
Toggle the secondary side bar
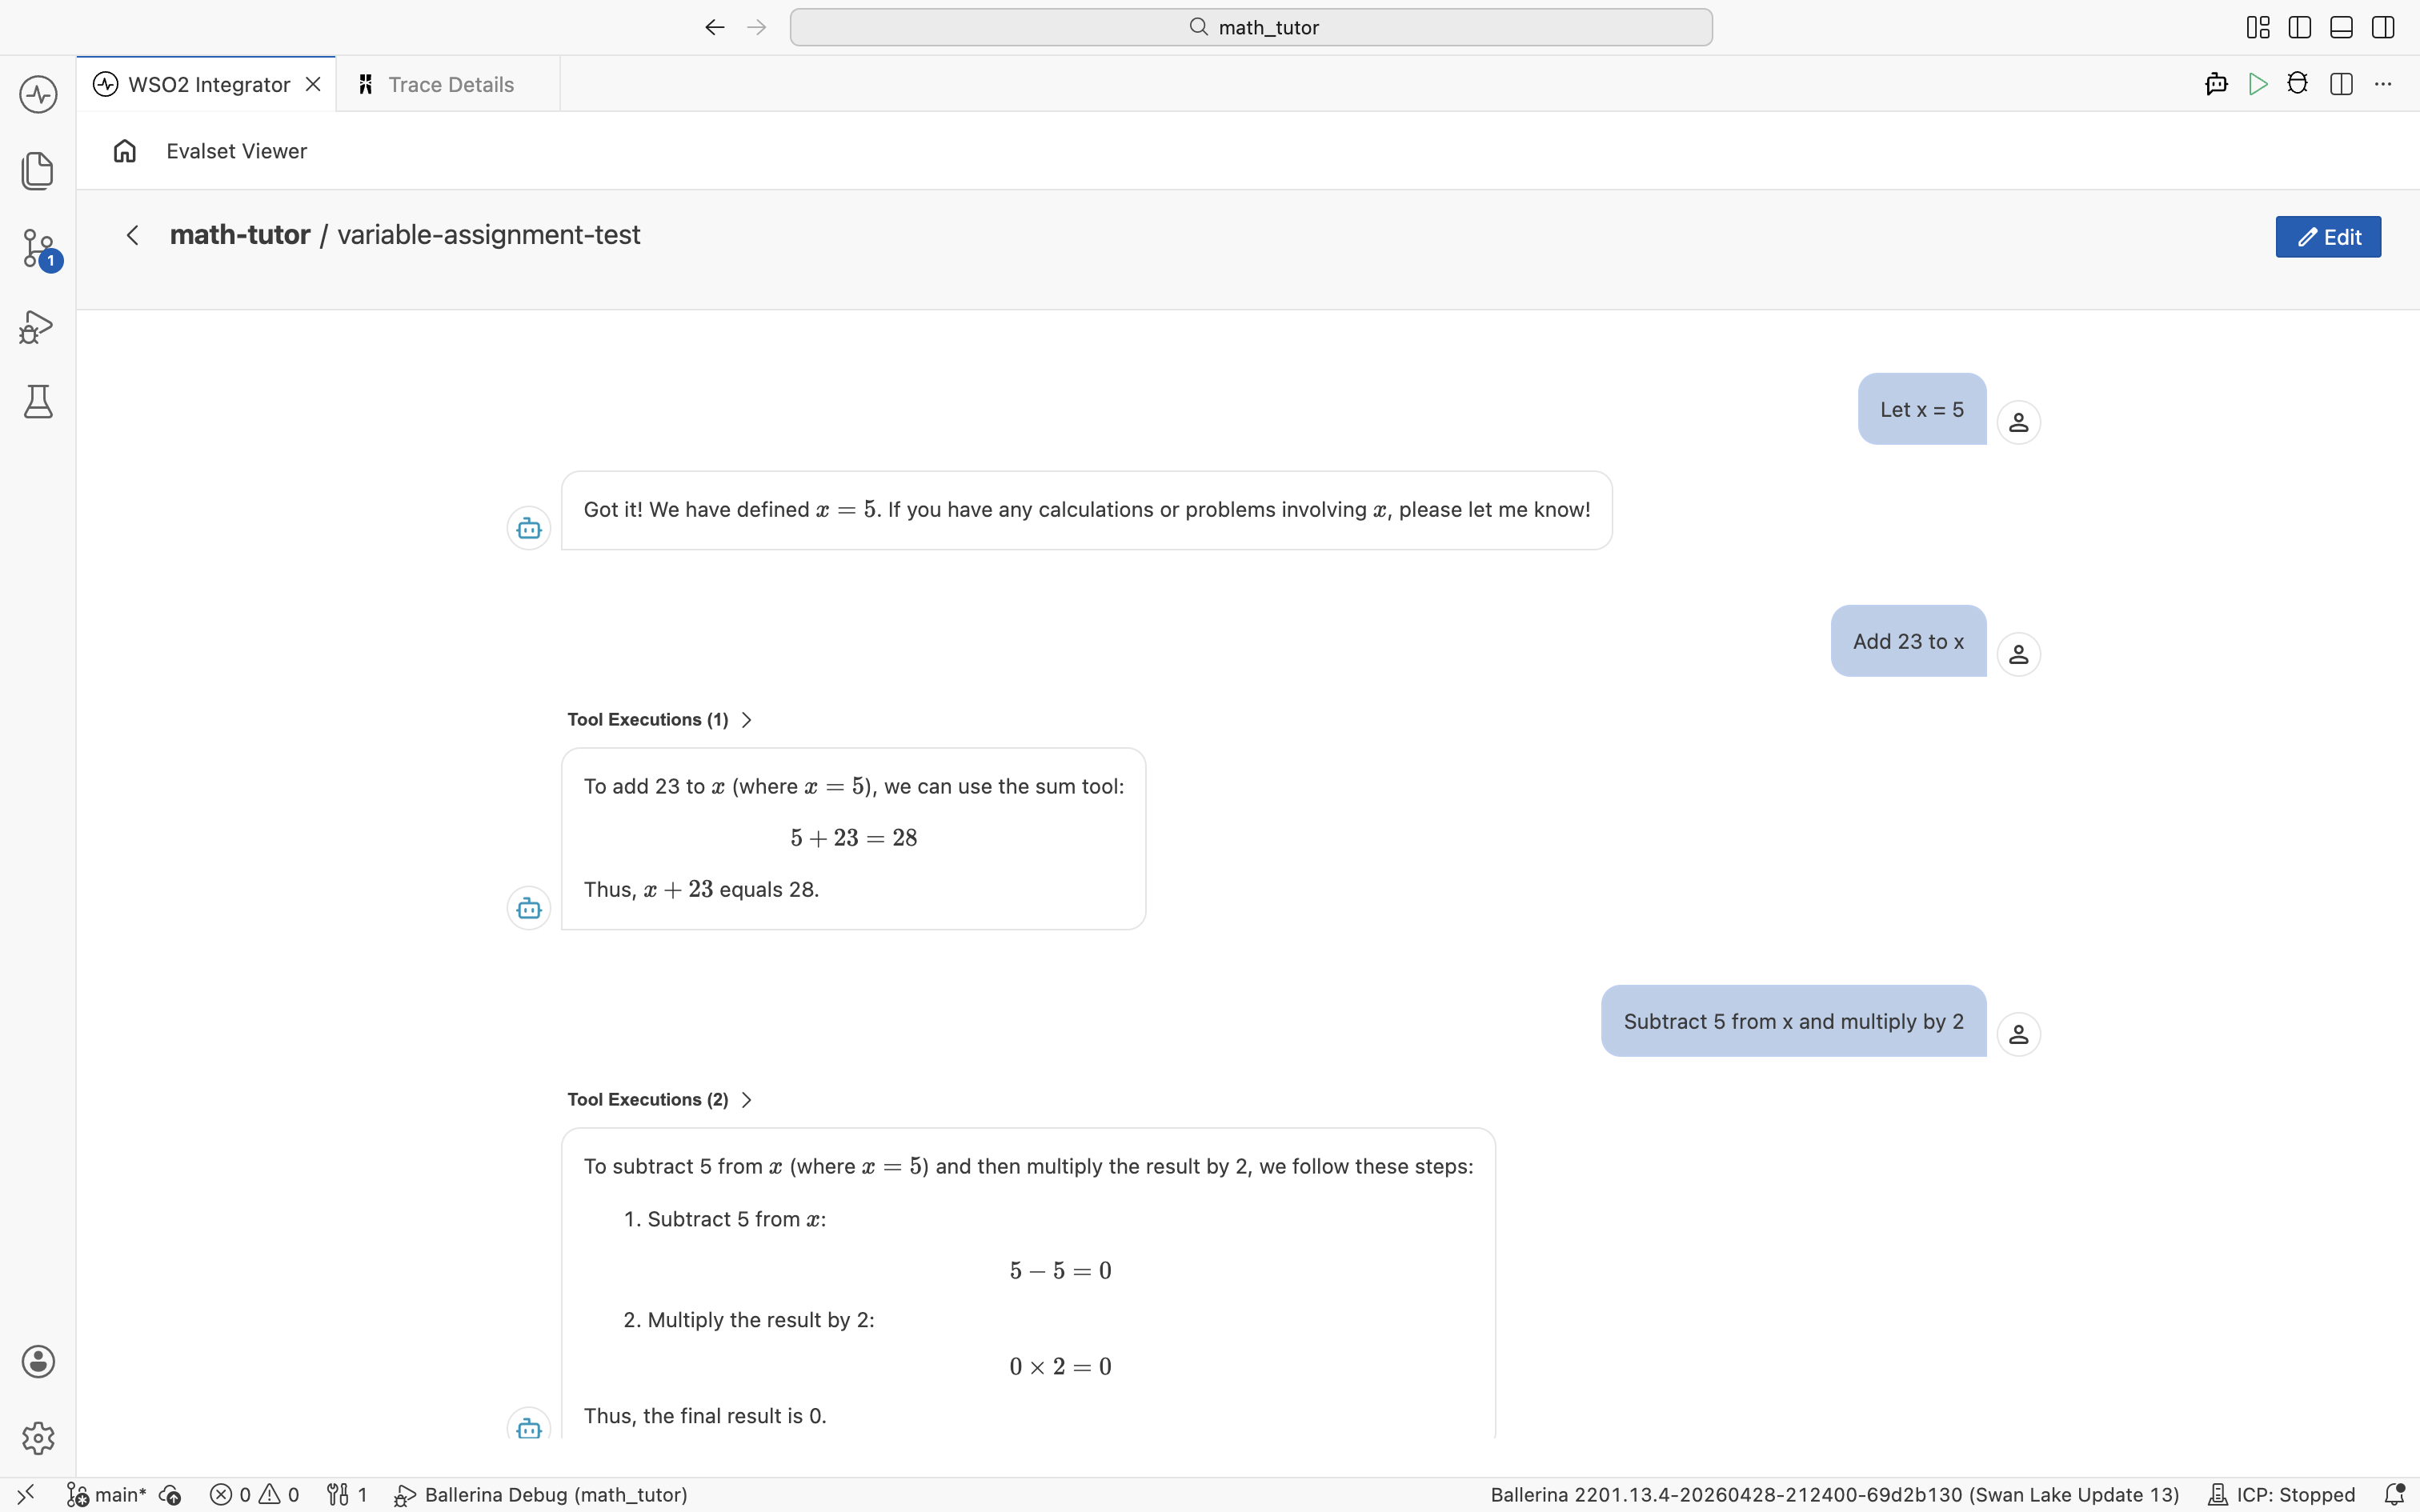click(x=2383, y=27)
